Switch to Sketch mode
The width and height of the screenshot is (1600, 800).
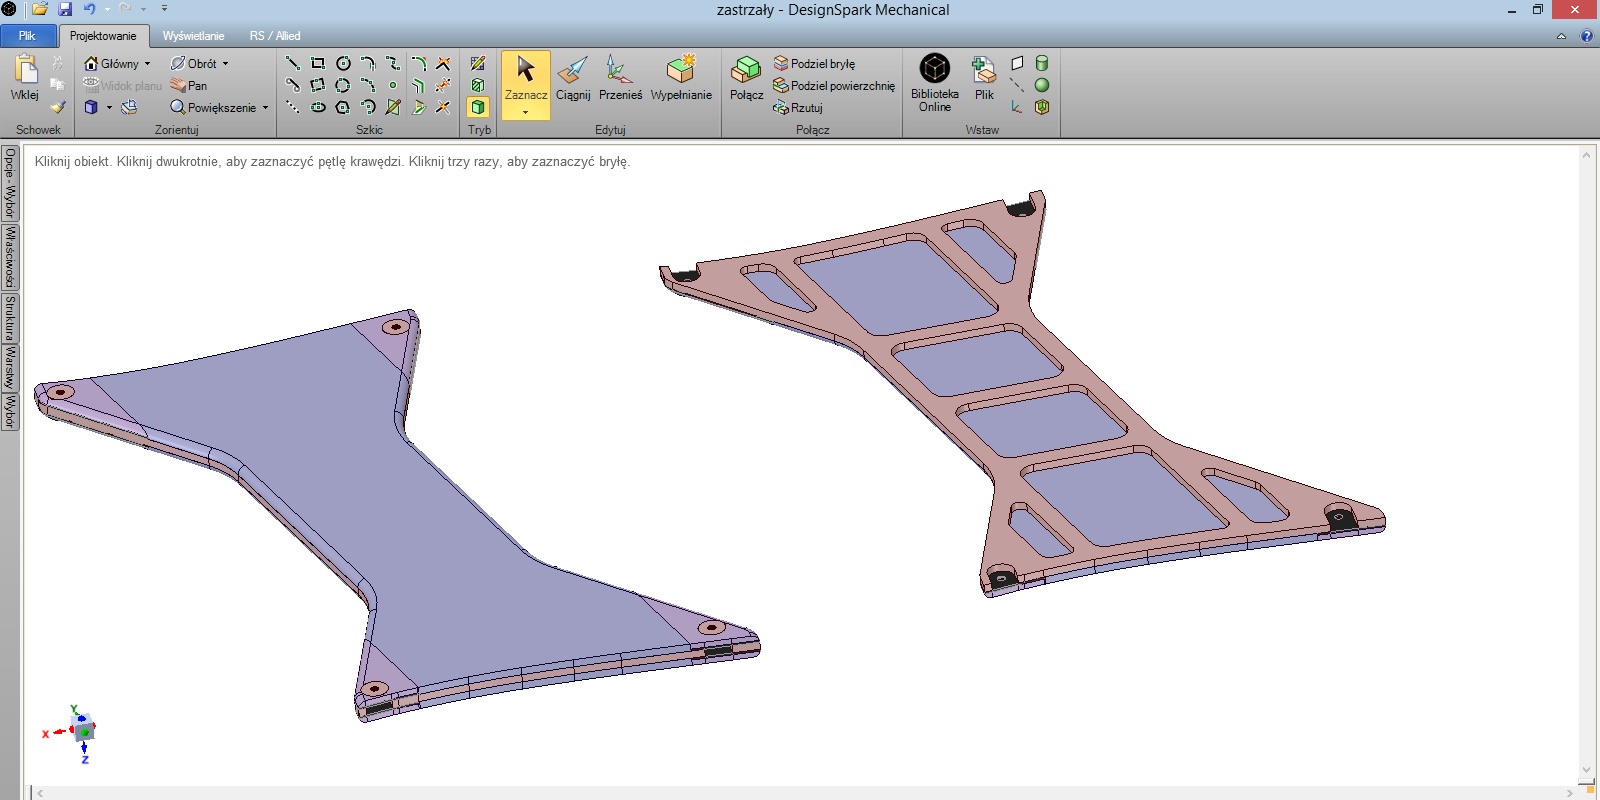tap(478, 63)
